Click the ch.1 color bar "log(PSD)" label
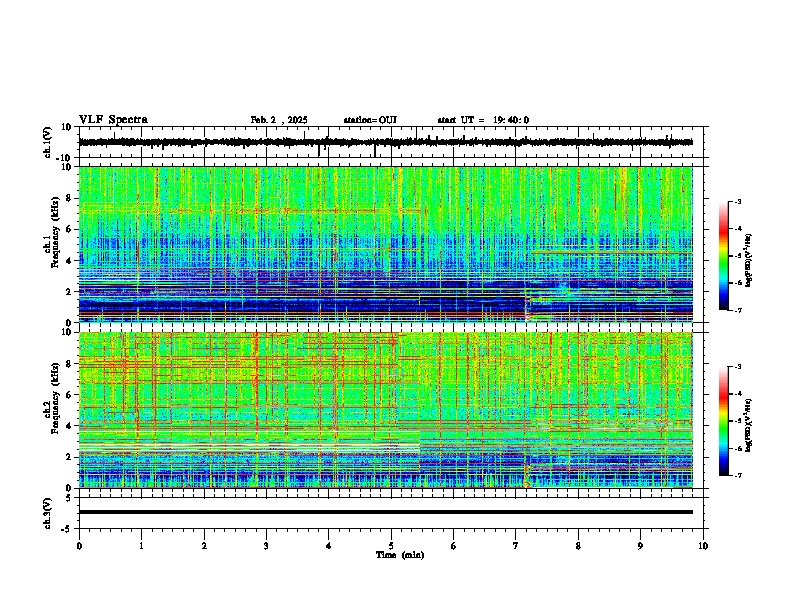 749,261
